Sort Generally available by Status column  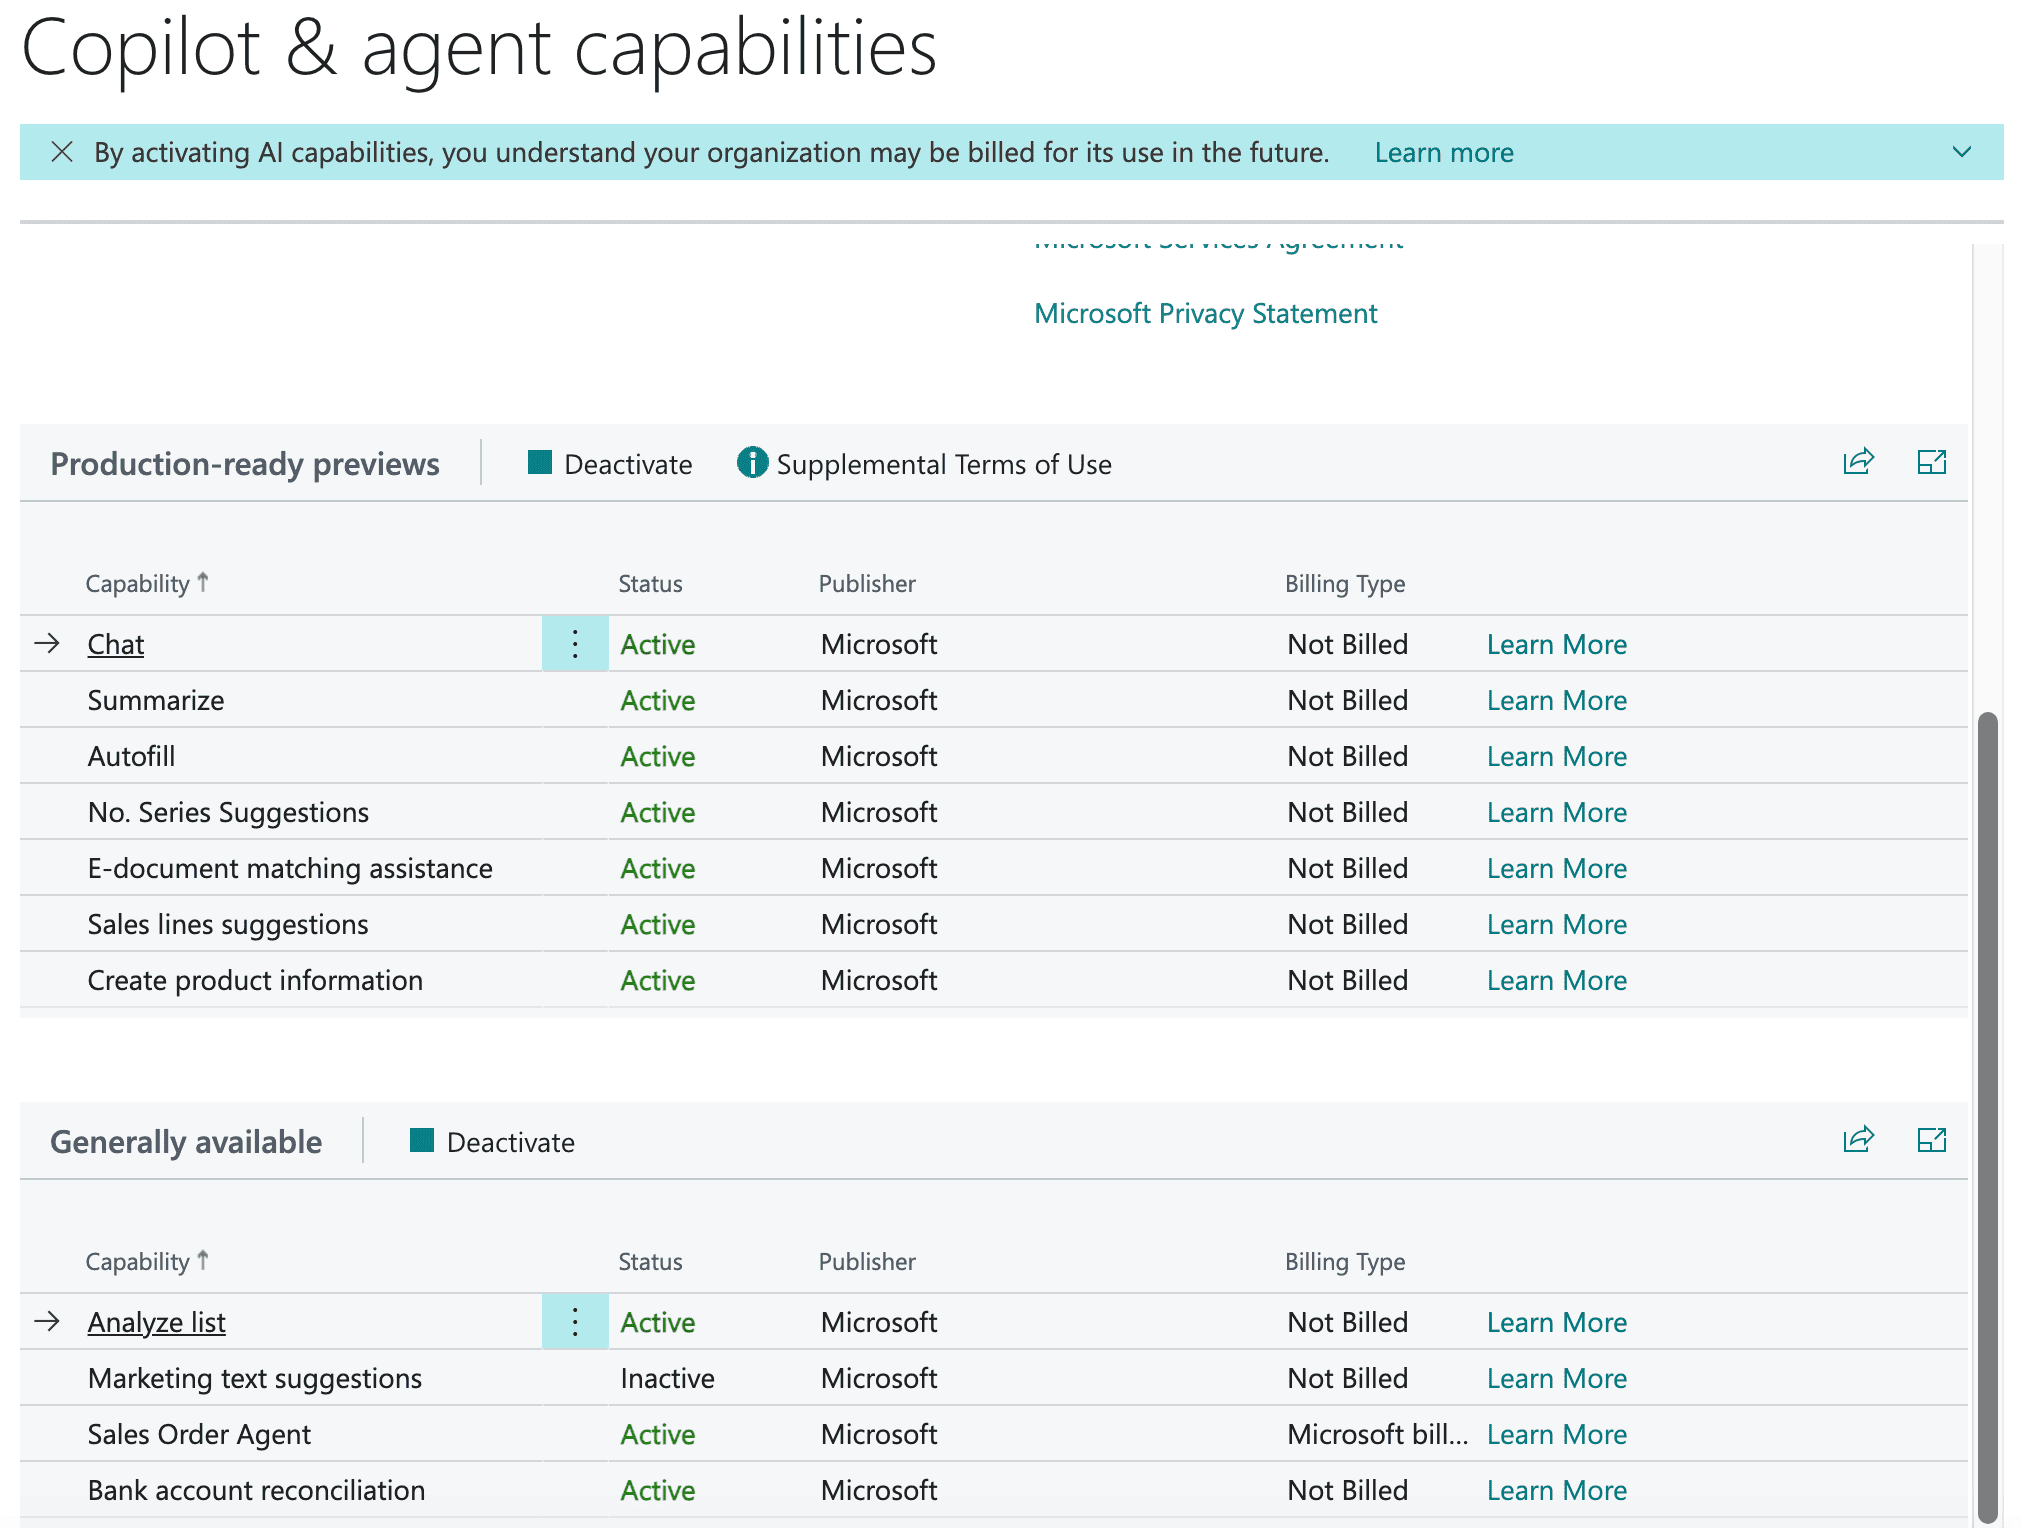coord(650,1261)
